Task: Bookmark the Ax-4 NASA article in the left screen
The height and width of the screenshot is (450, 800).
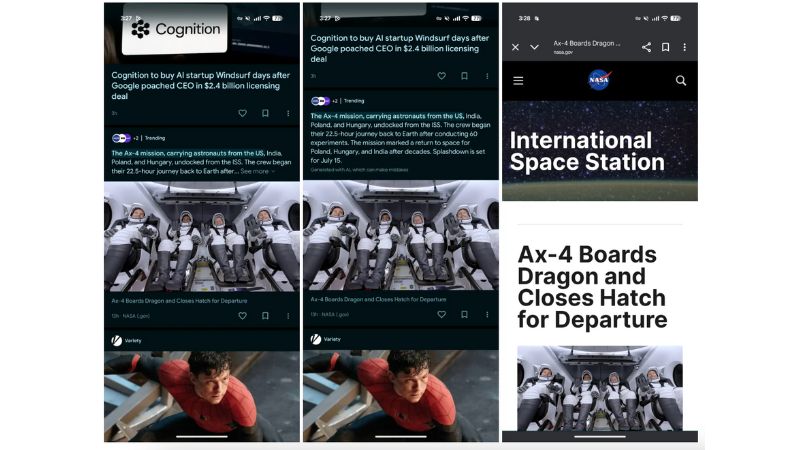Action: pyautogui.click(x=265, y=315)
